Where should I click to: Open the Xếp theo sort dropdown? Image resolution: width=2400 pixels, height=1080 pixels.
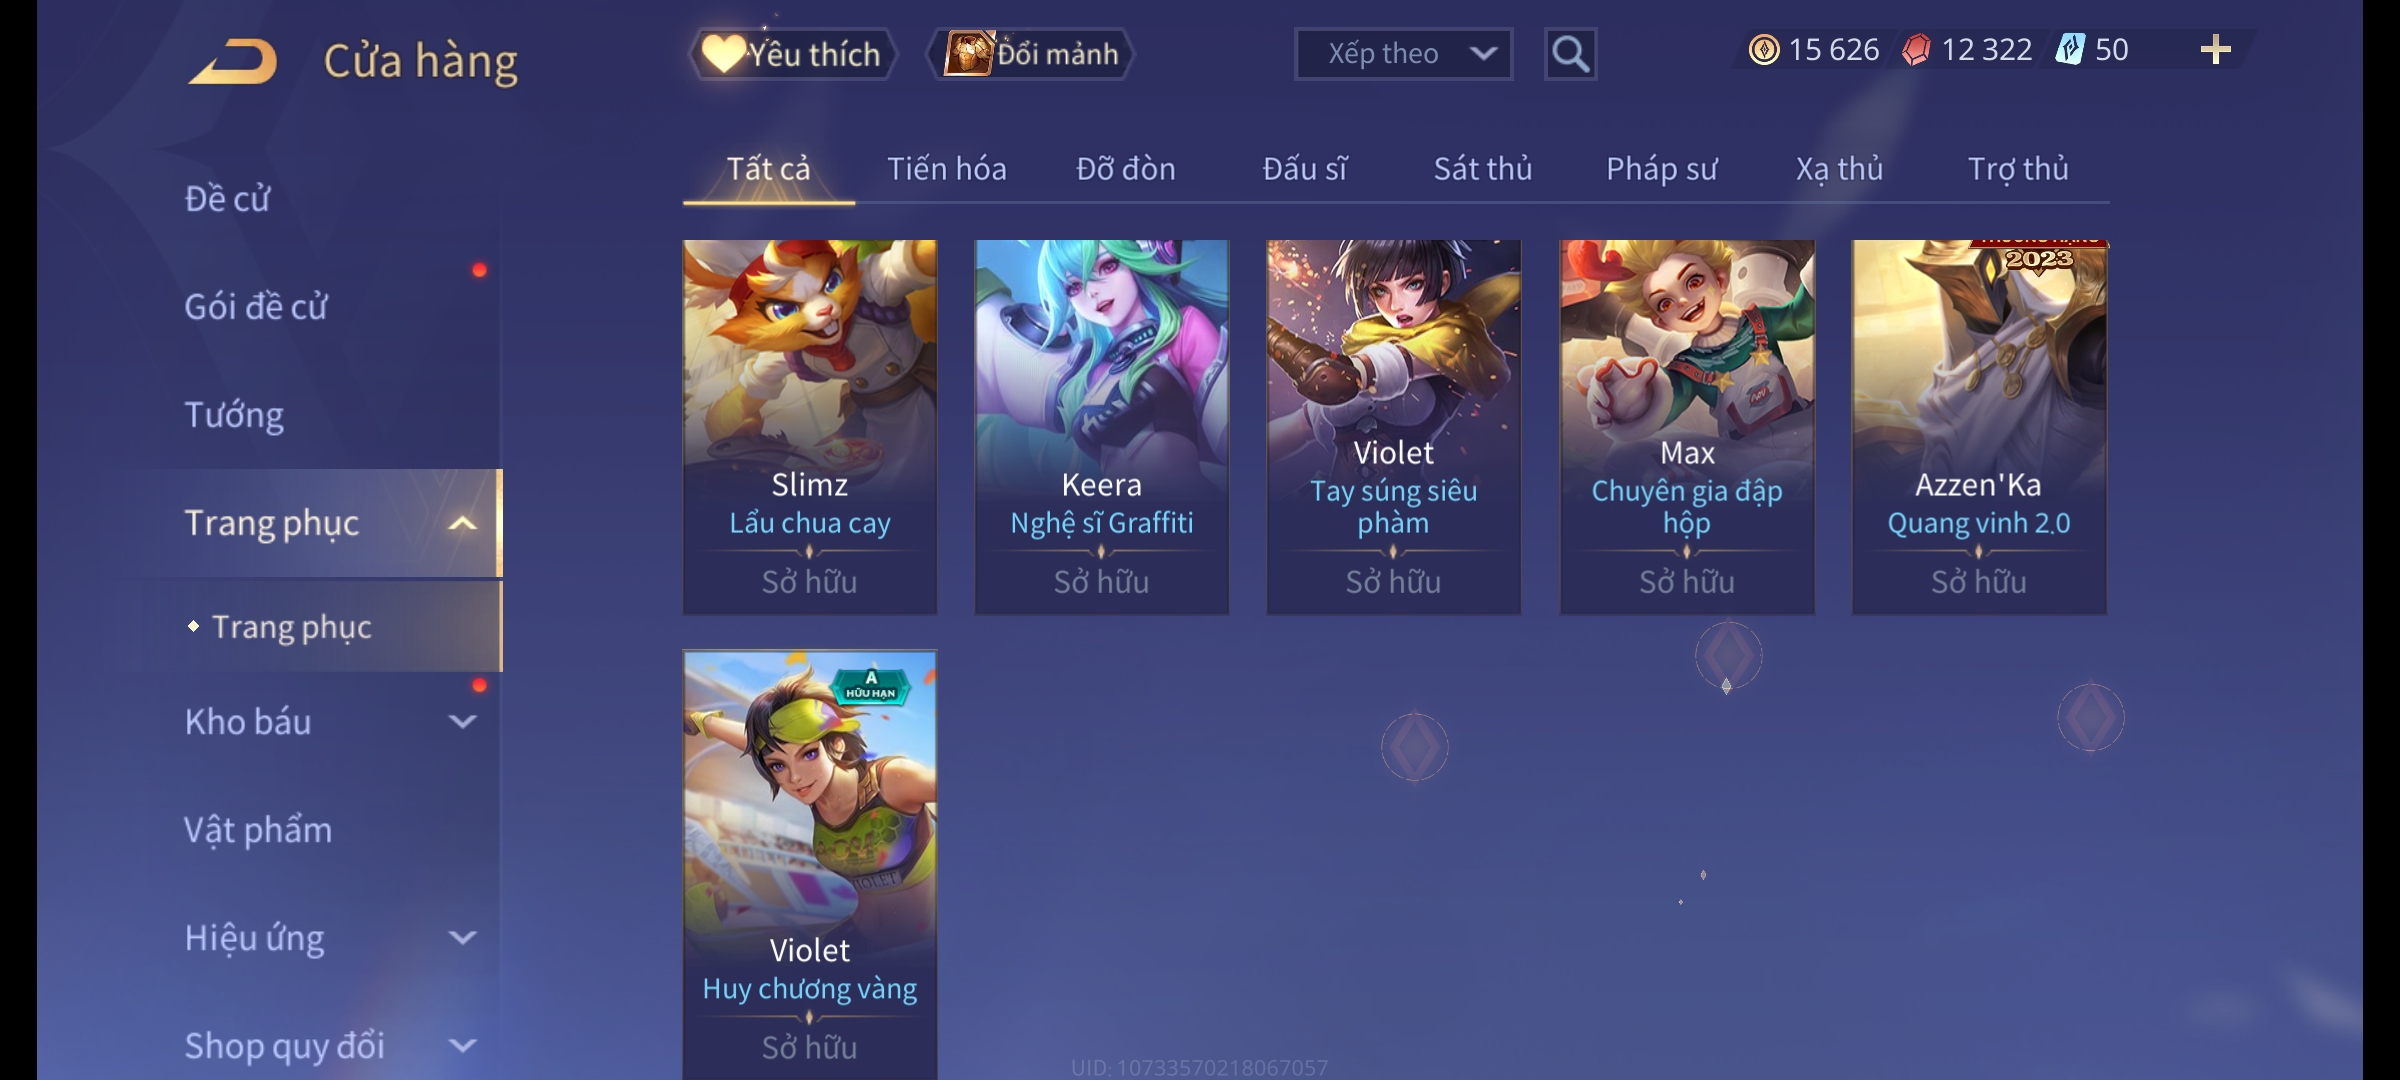tap(1403, 54)
